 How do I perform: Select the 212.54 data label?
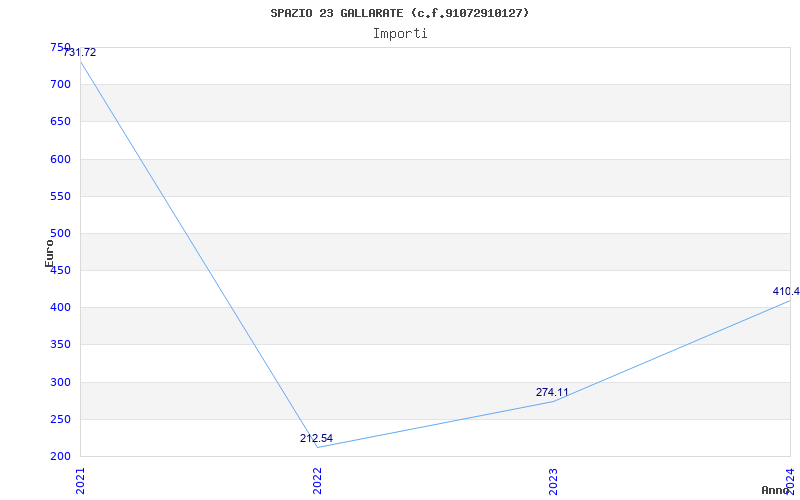tap(316, 438)
